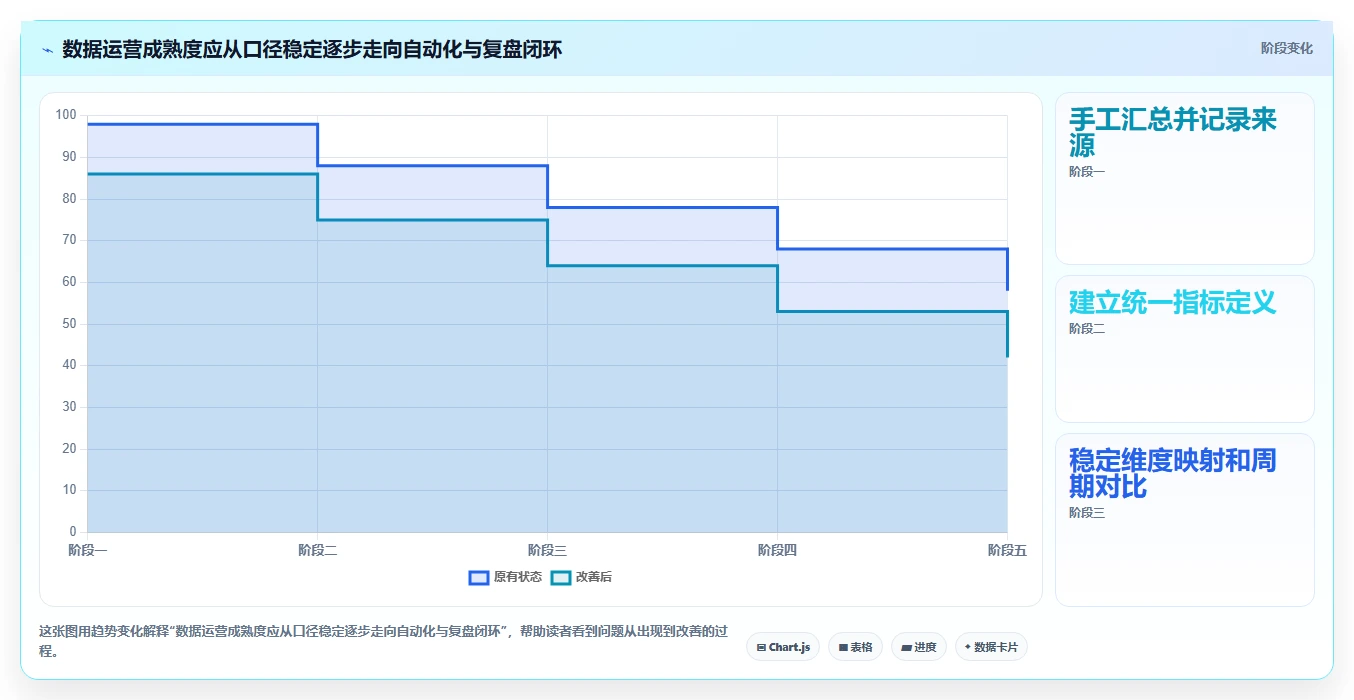Click the sparkle icon in 数据卡片 chip
1354x700 pixels.
coord(968,647)
